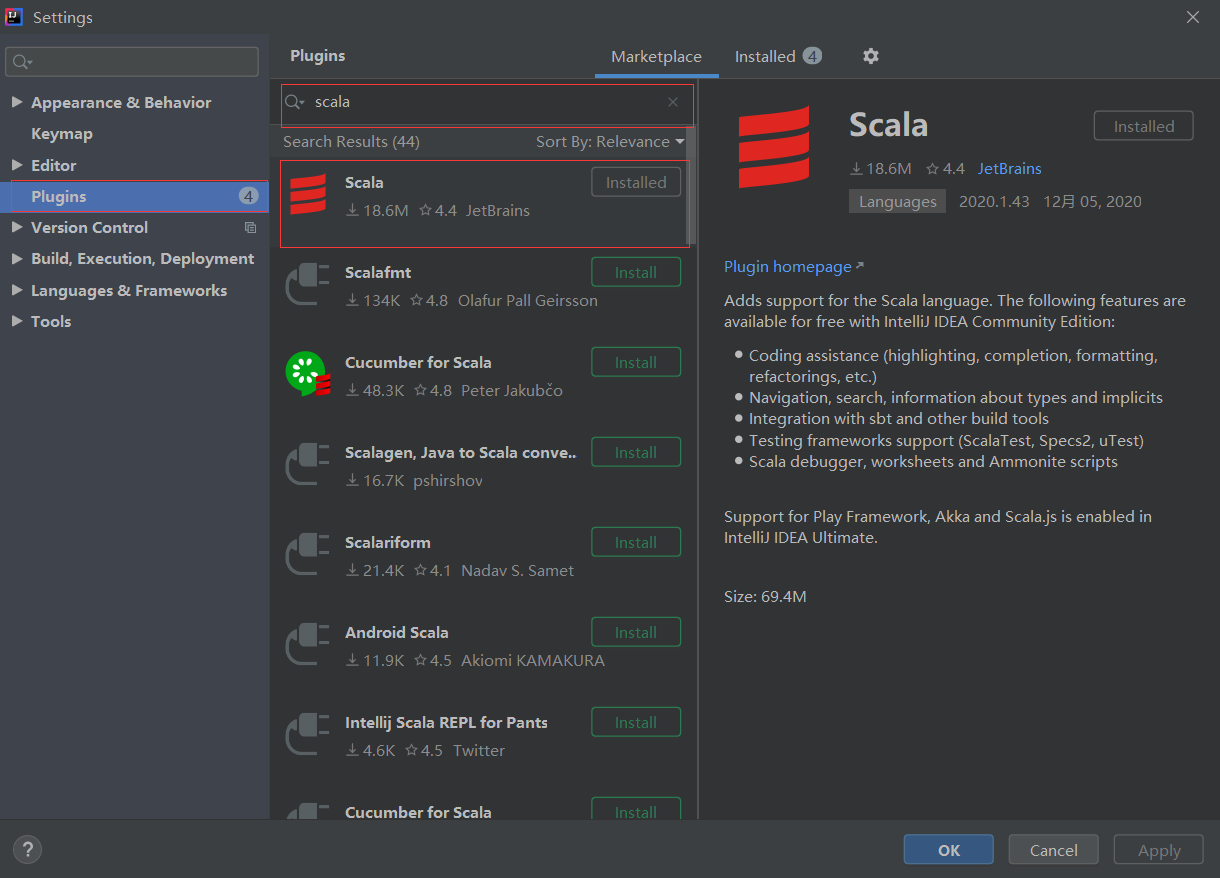Confirm settings with OK button
Screen dimensions: 1220x878
point(948,850)
